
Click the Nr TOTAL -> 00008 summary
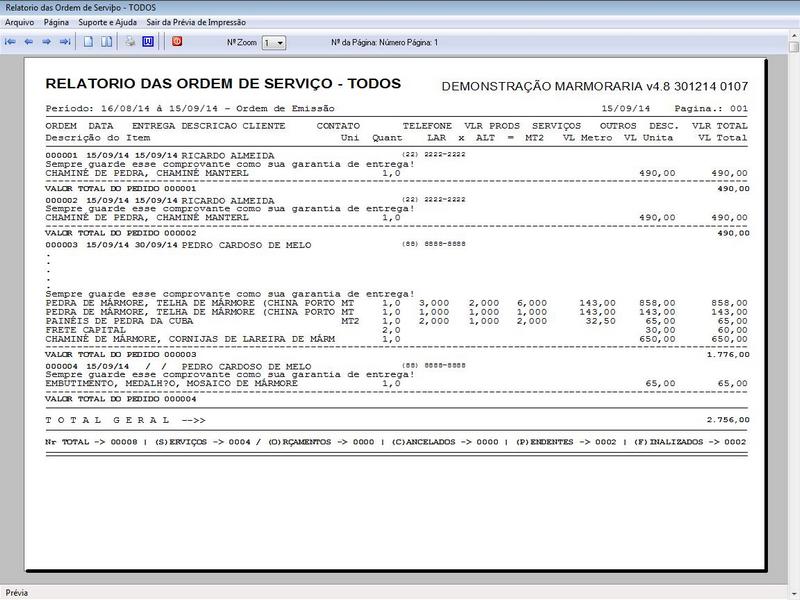pos(91,442)
